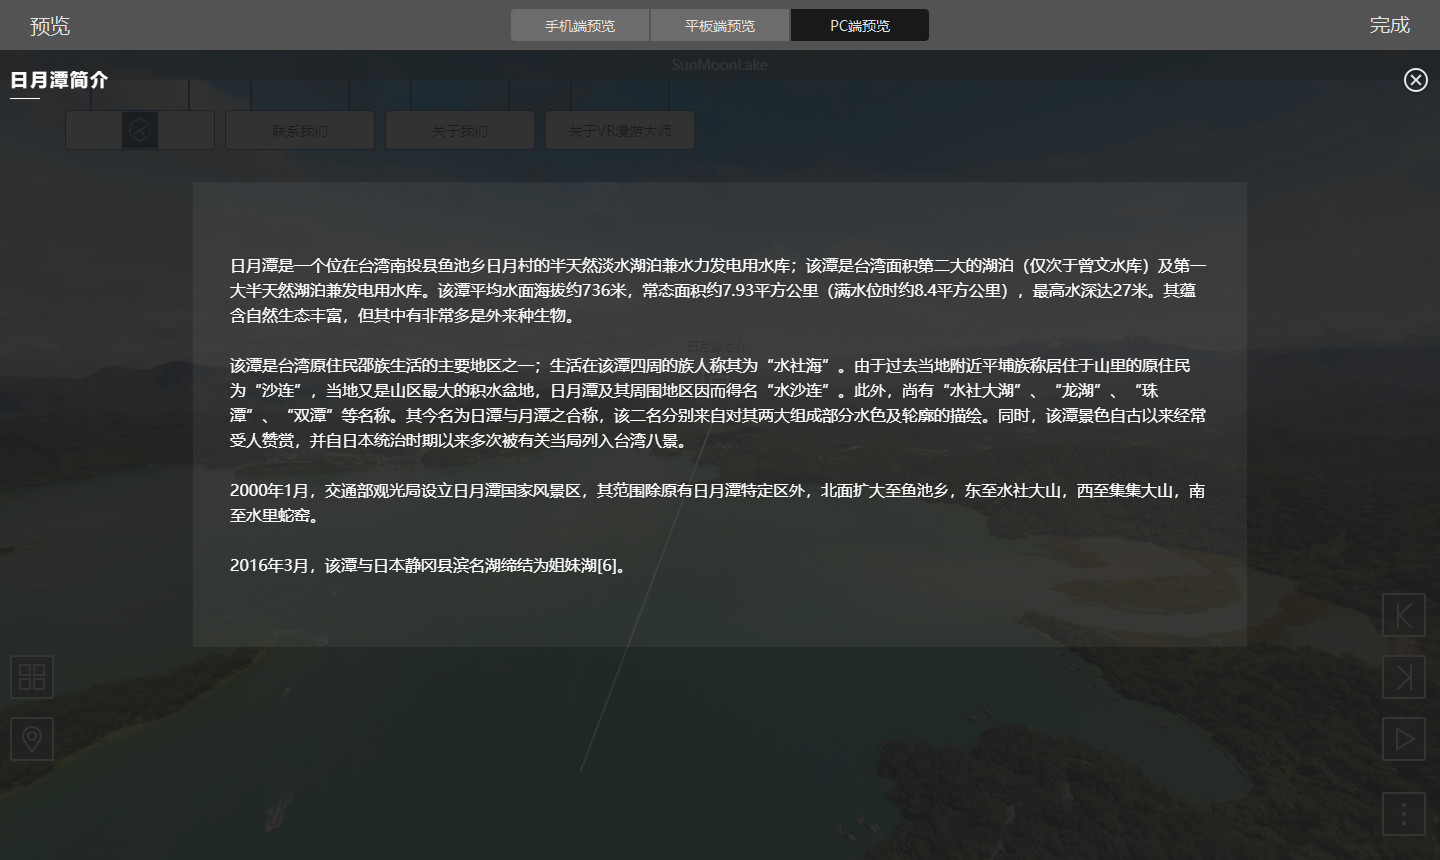Go to the previous scene arrow icon
This screenshot has height=860, width=1440.
click(x=1404, y=615)
